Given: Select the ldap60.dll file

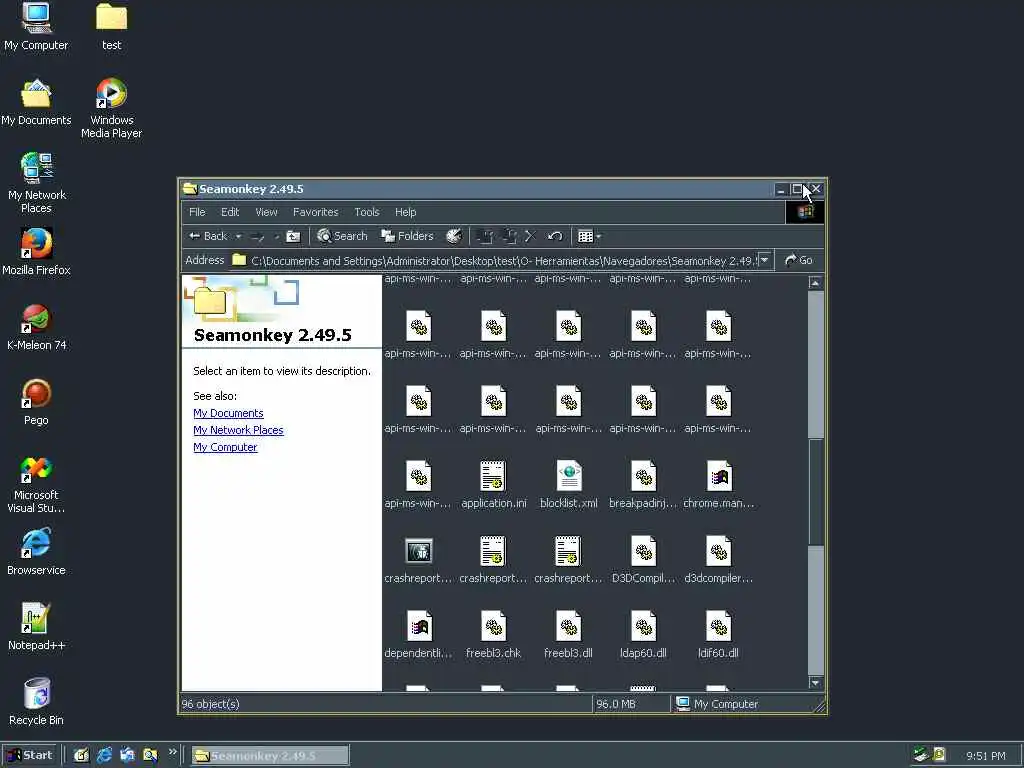Looking at the screenshot, I should (643, 635).
